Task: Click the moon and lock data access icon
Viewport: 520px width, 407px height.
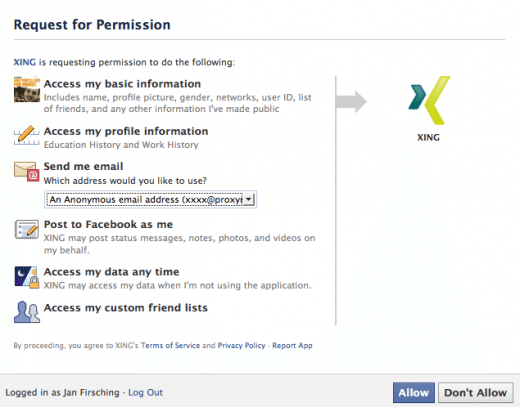Action: pyautogui.click(x=27, y=277)
